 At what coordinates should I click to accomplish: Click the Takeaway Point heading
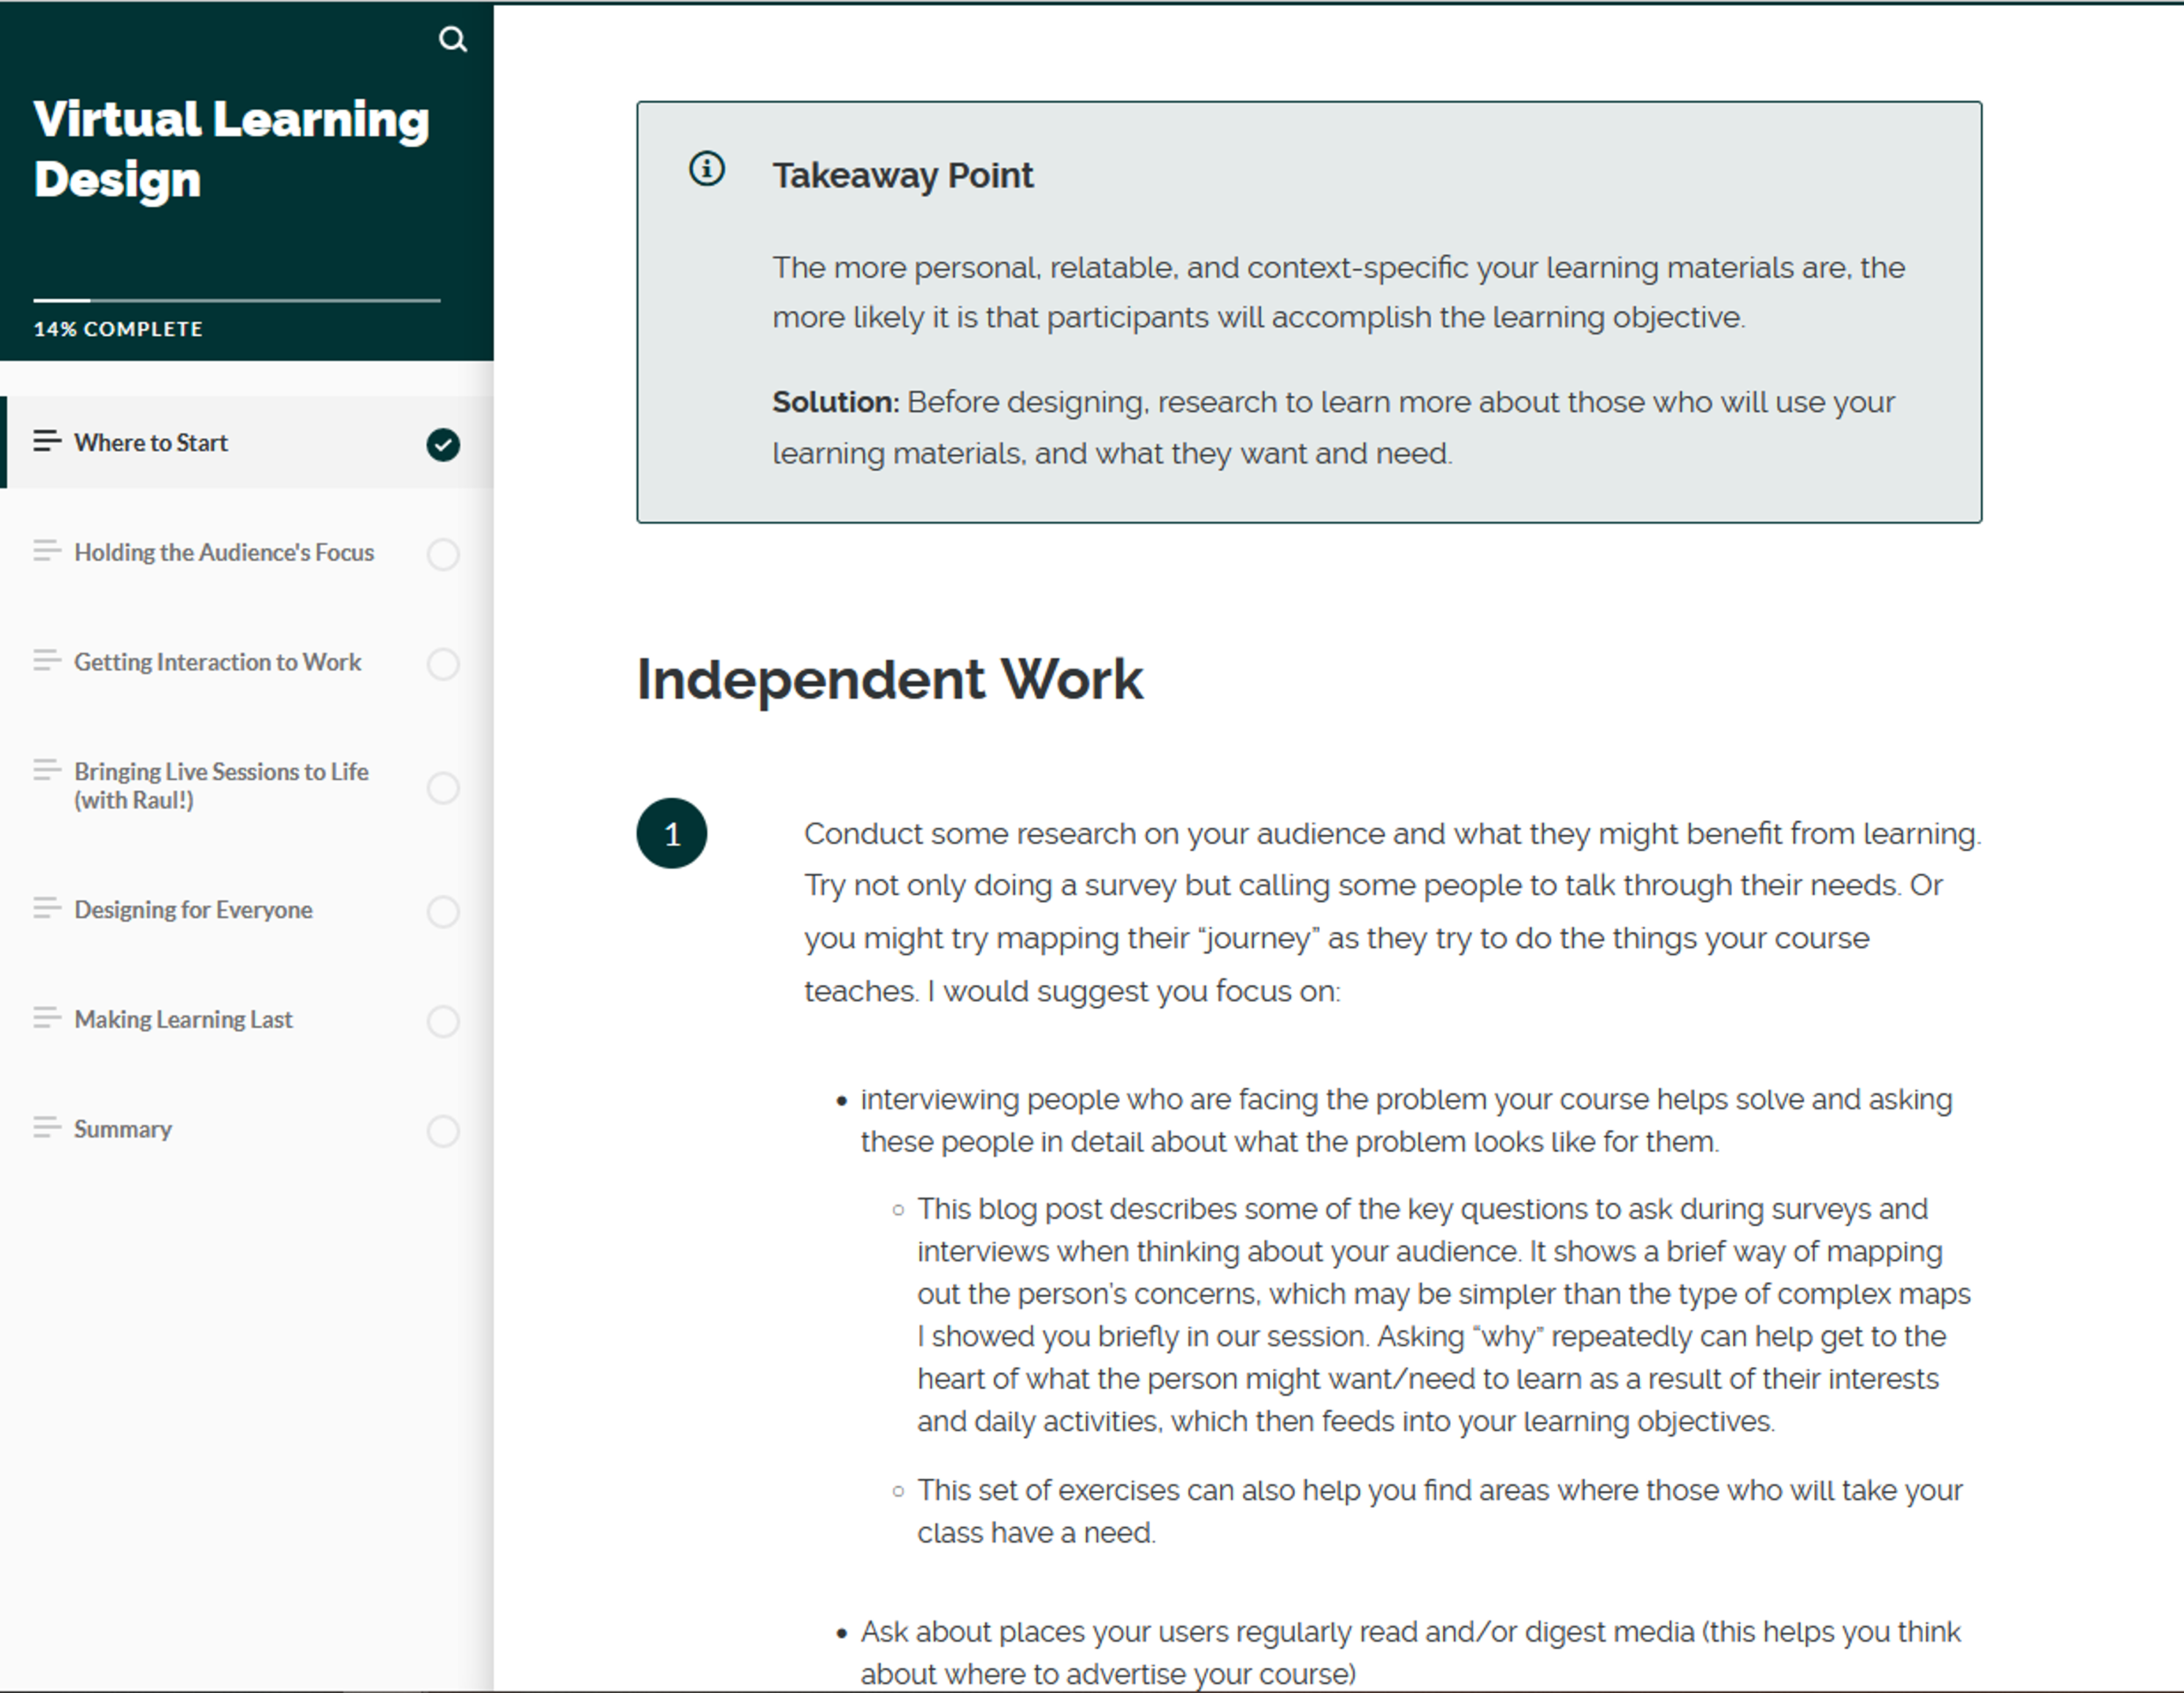tap(903, 176)
